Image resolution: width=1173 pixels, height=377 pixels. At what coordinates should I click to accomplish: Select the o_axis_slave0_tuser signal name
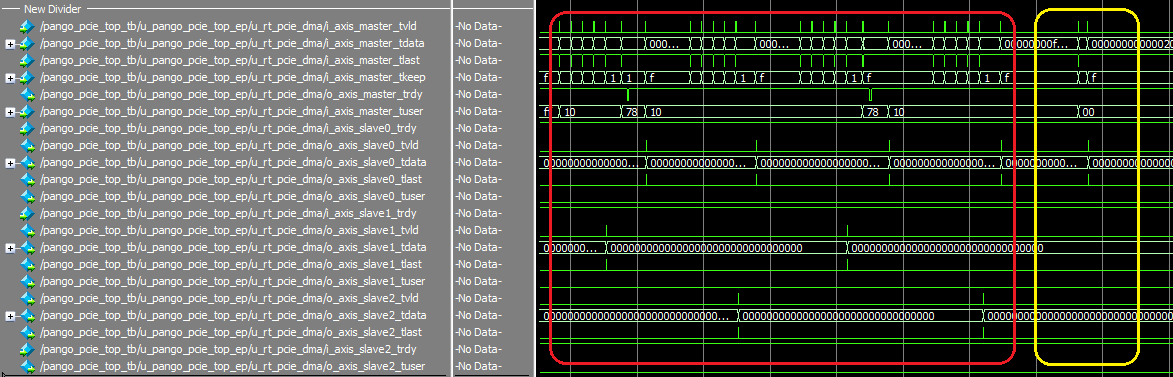[x=232, y=196]
